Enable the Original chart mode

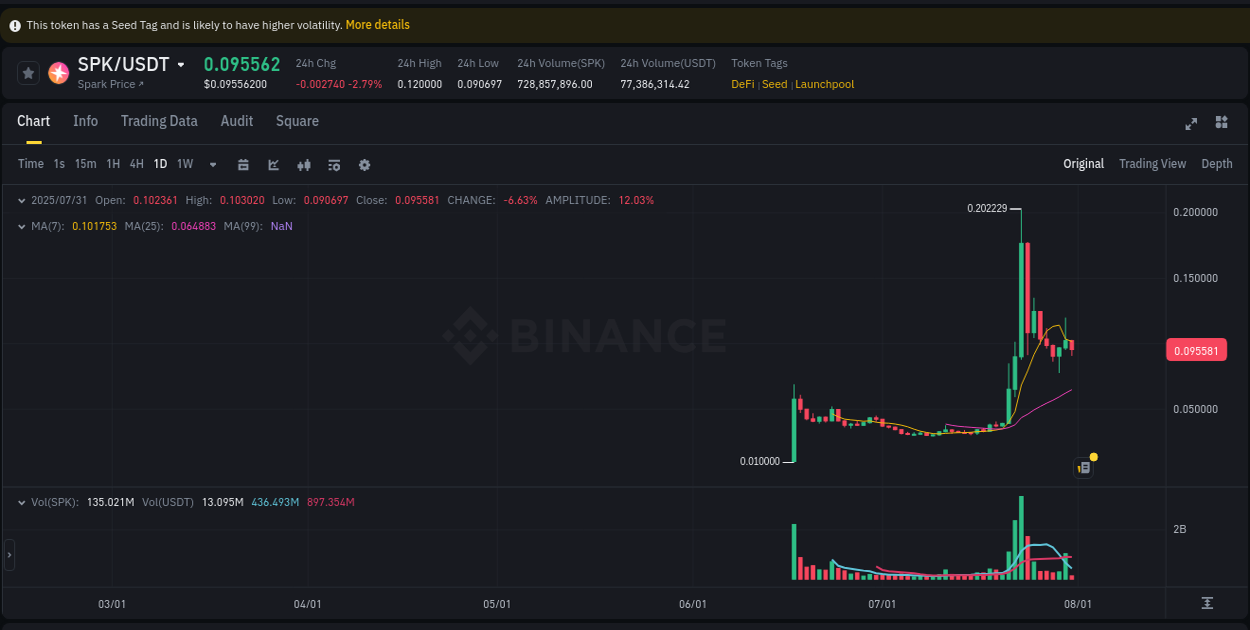1083,163
